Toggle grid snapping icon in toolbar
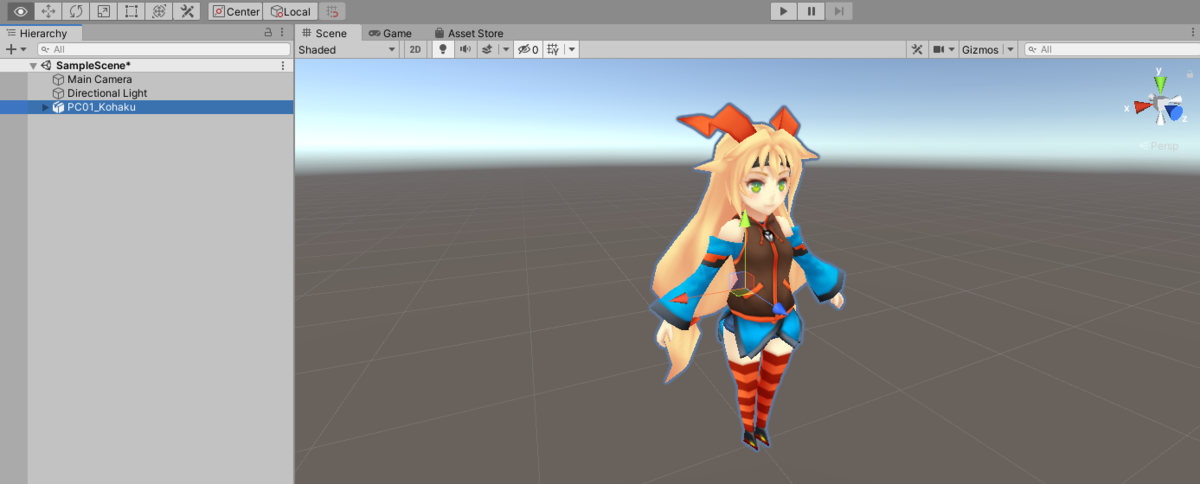Screen dimensions: 1200x484 [334, 12]
